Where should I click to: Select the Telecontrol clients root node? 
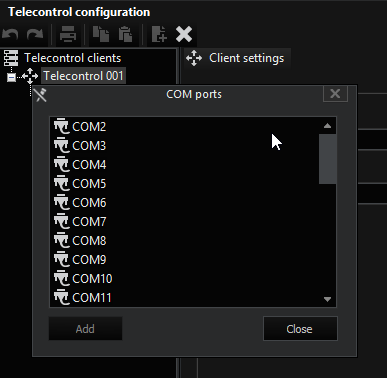click(x=72, y=58)
